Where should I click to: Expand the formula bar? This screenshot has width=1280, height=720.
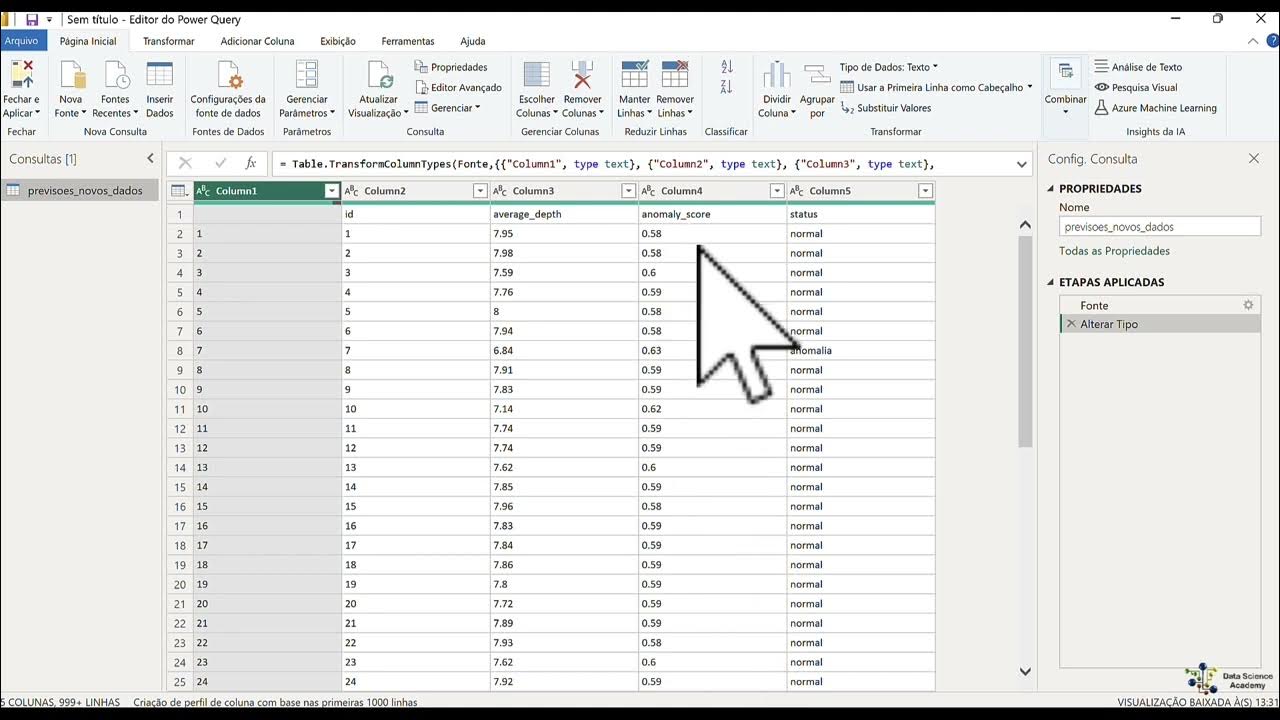[1022, 164]
